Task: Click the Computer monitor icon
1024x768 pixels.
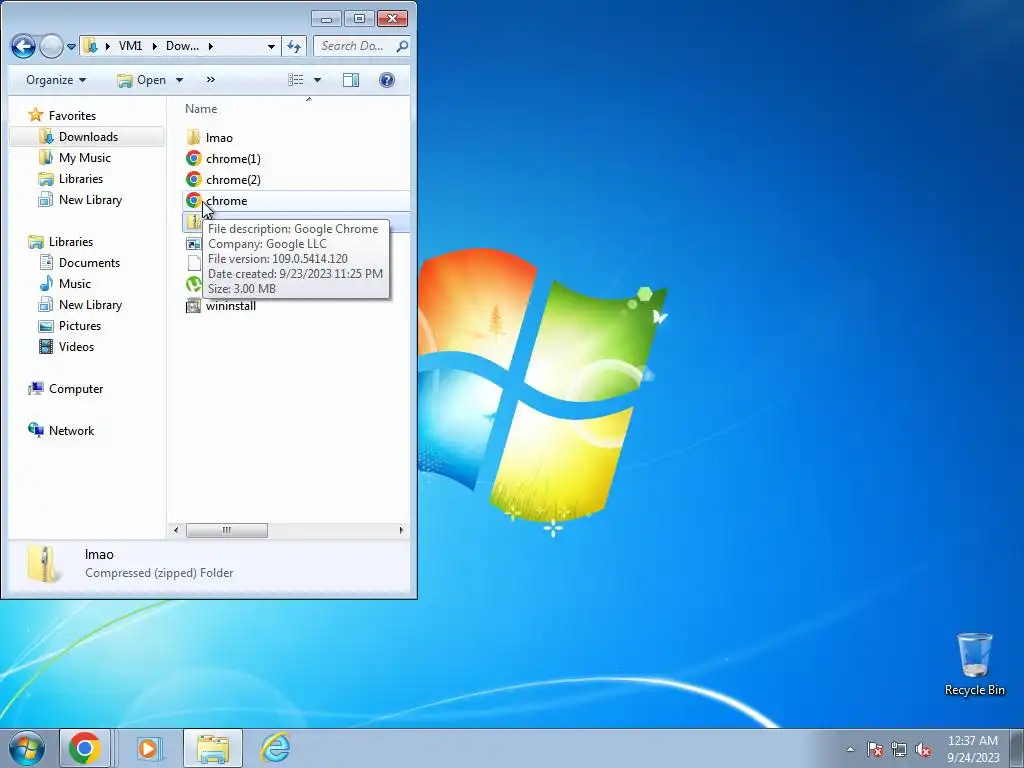Action: click(x=35, y=389)
